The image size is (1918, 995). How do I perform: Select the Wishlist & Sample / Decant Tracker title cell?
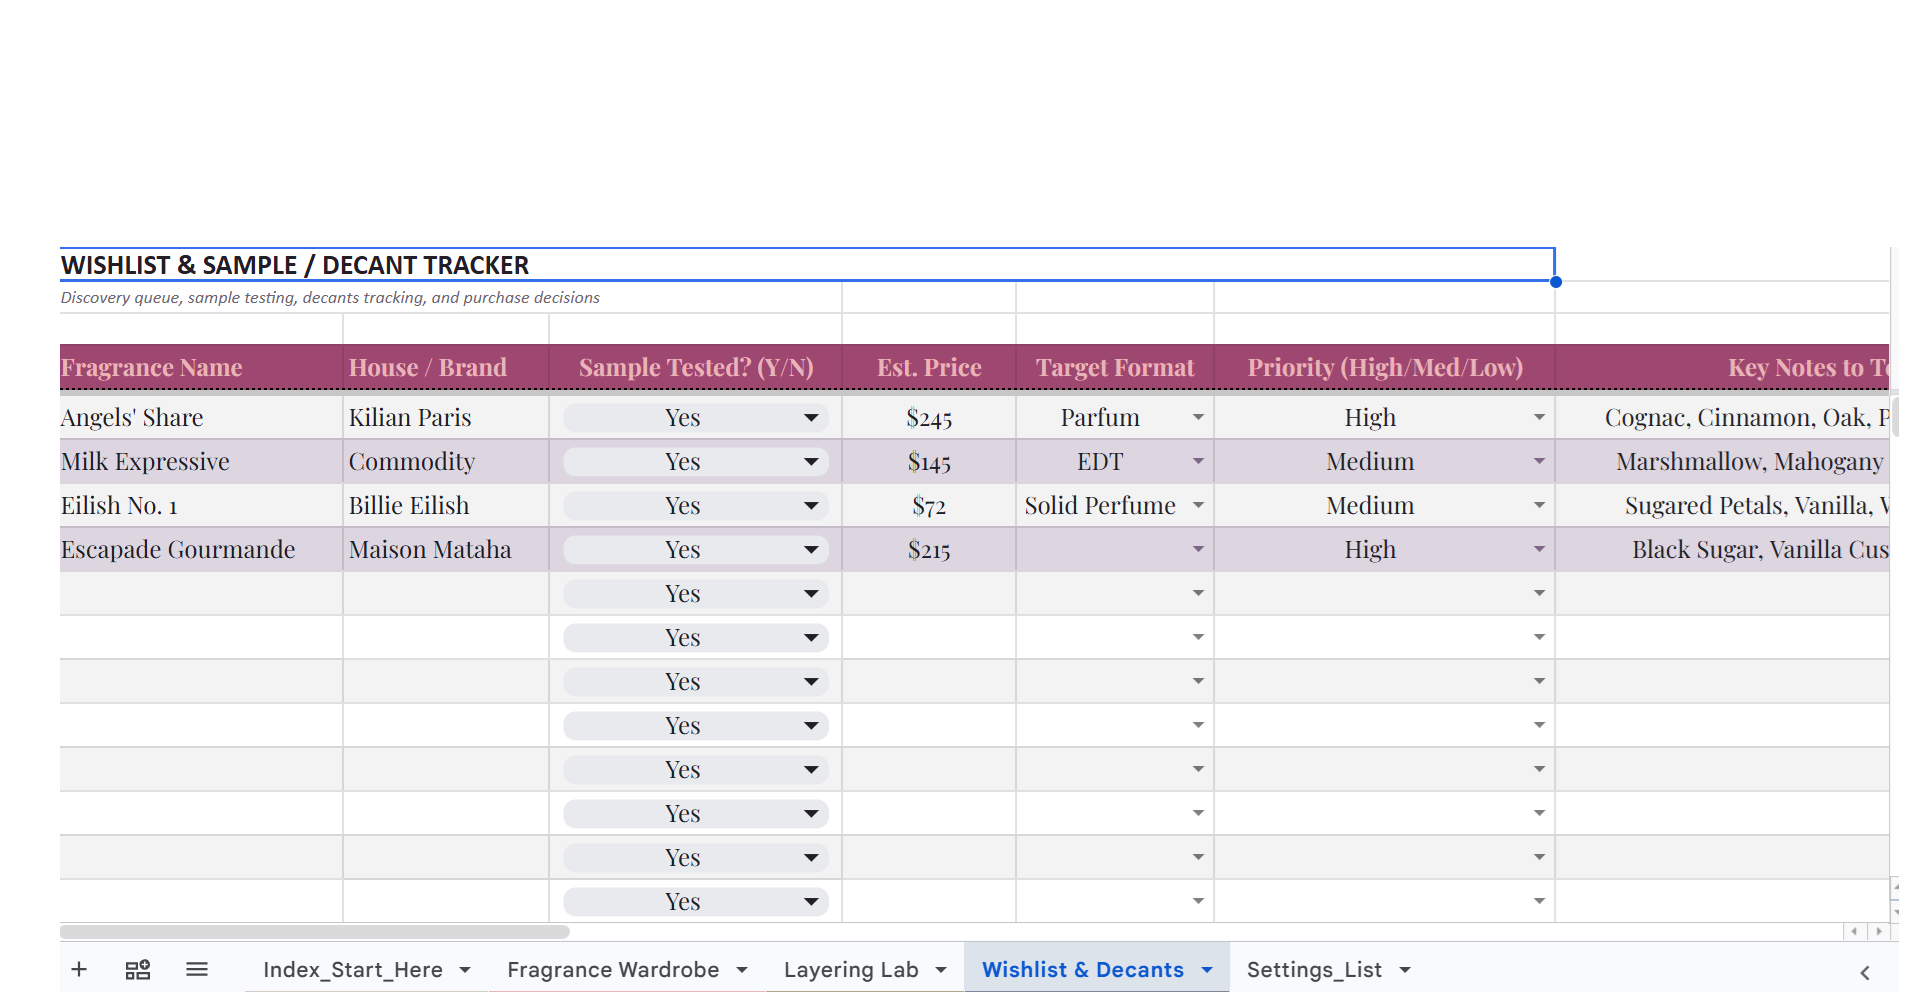coord(807,265)
